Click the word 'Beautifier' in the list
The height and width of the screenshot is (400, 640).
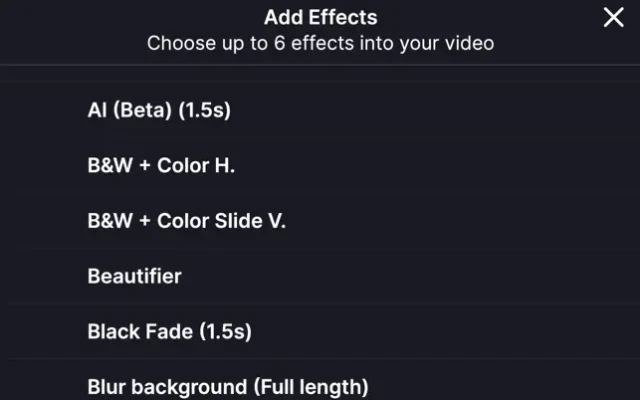point(135,276)
